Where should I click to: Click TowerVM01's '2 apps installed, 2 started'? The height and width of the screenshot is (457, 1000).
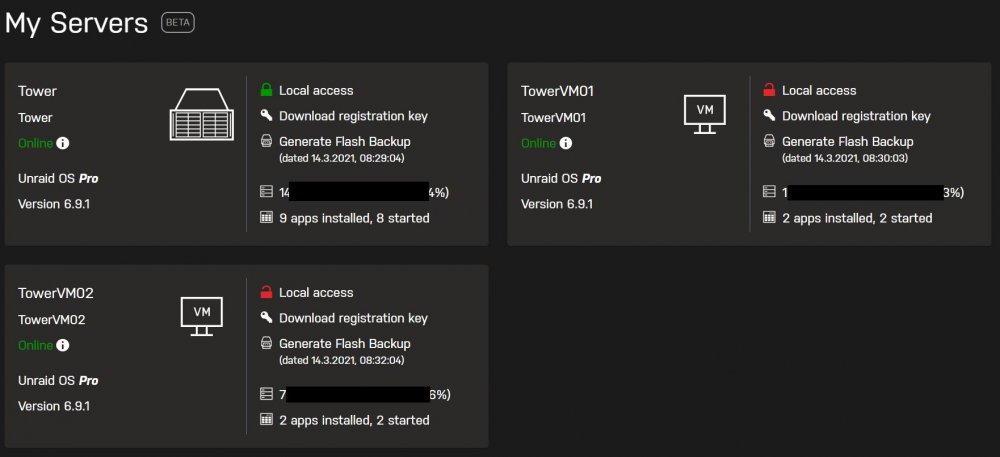857,218
